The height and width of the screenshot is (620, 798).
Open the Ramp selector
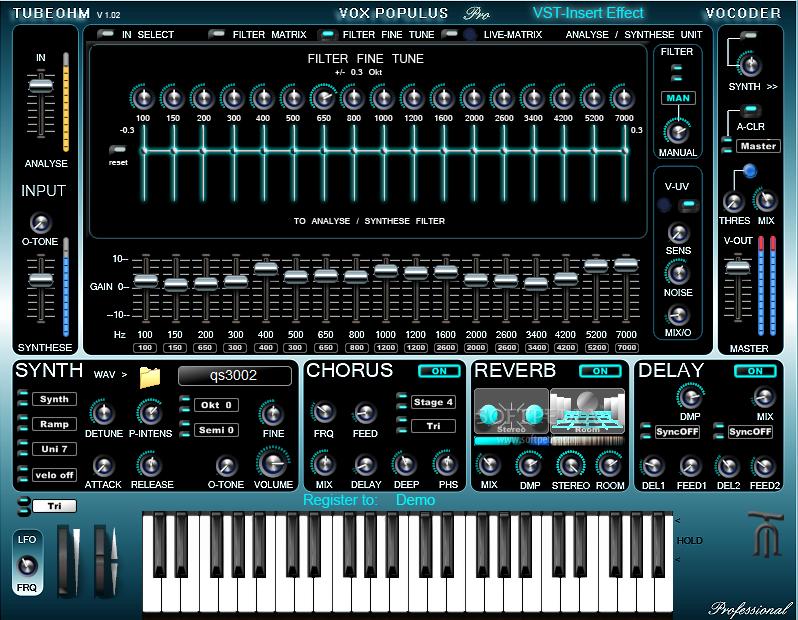pos(54,424)
